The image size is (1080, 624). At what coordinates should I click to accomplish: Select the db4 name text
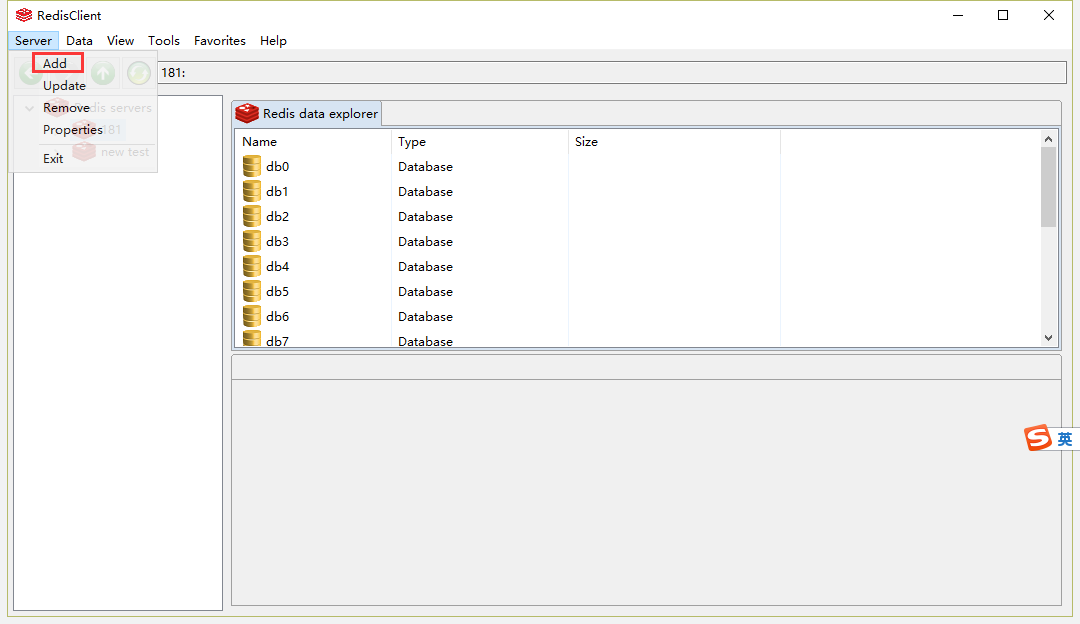click(x=278, y=267)
